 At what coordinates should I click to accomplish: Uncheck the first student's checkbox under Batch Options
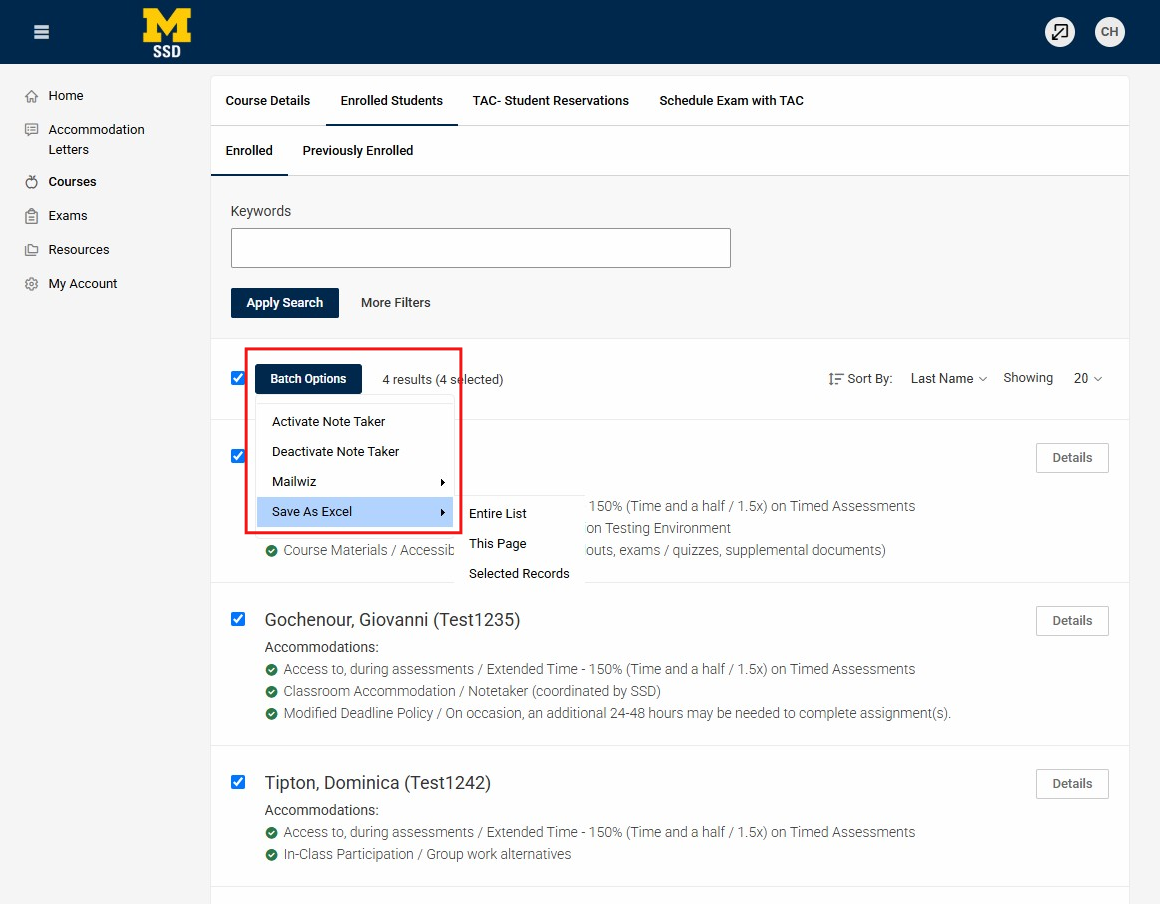click(237, 456)
